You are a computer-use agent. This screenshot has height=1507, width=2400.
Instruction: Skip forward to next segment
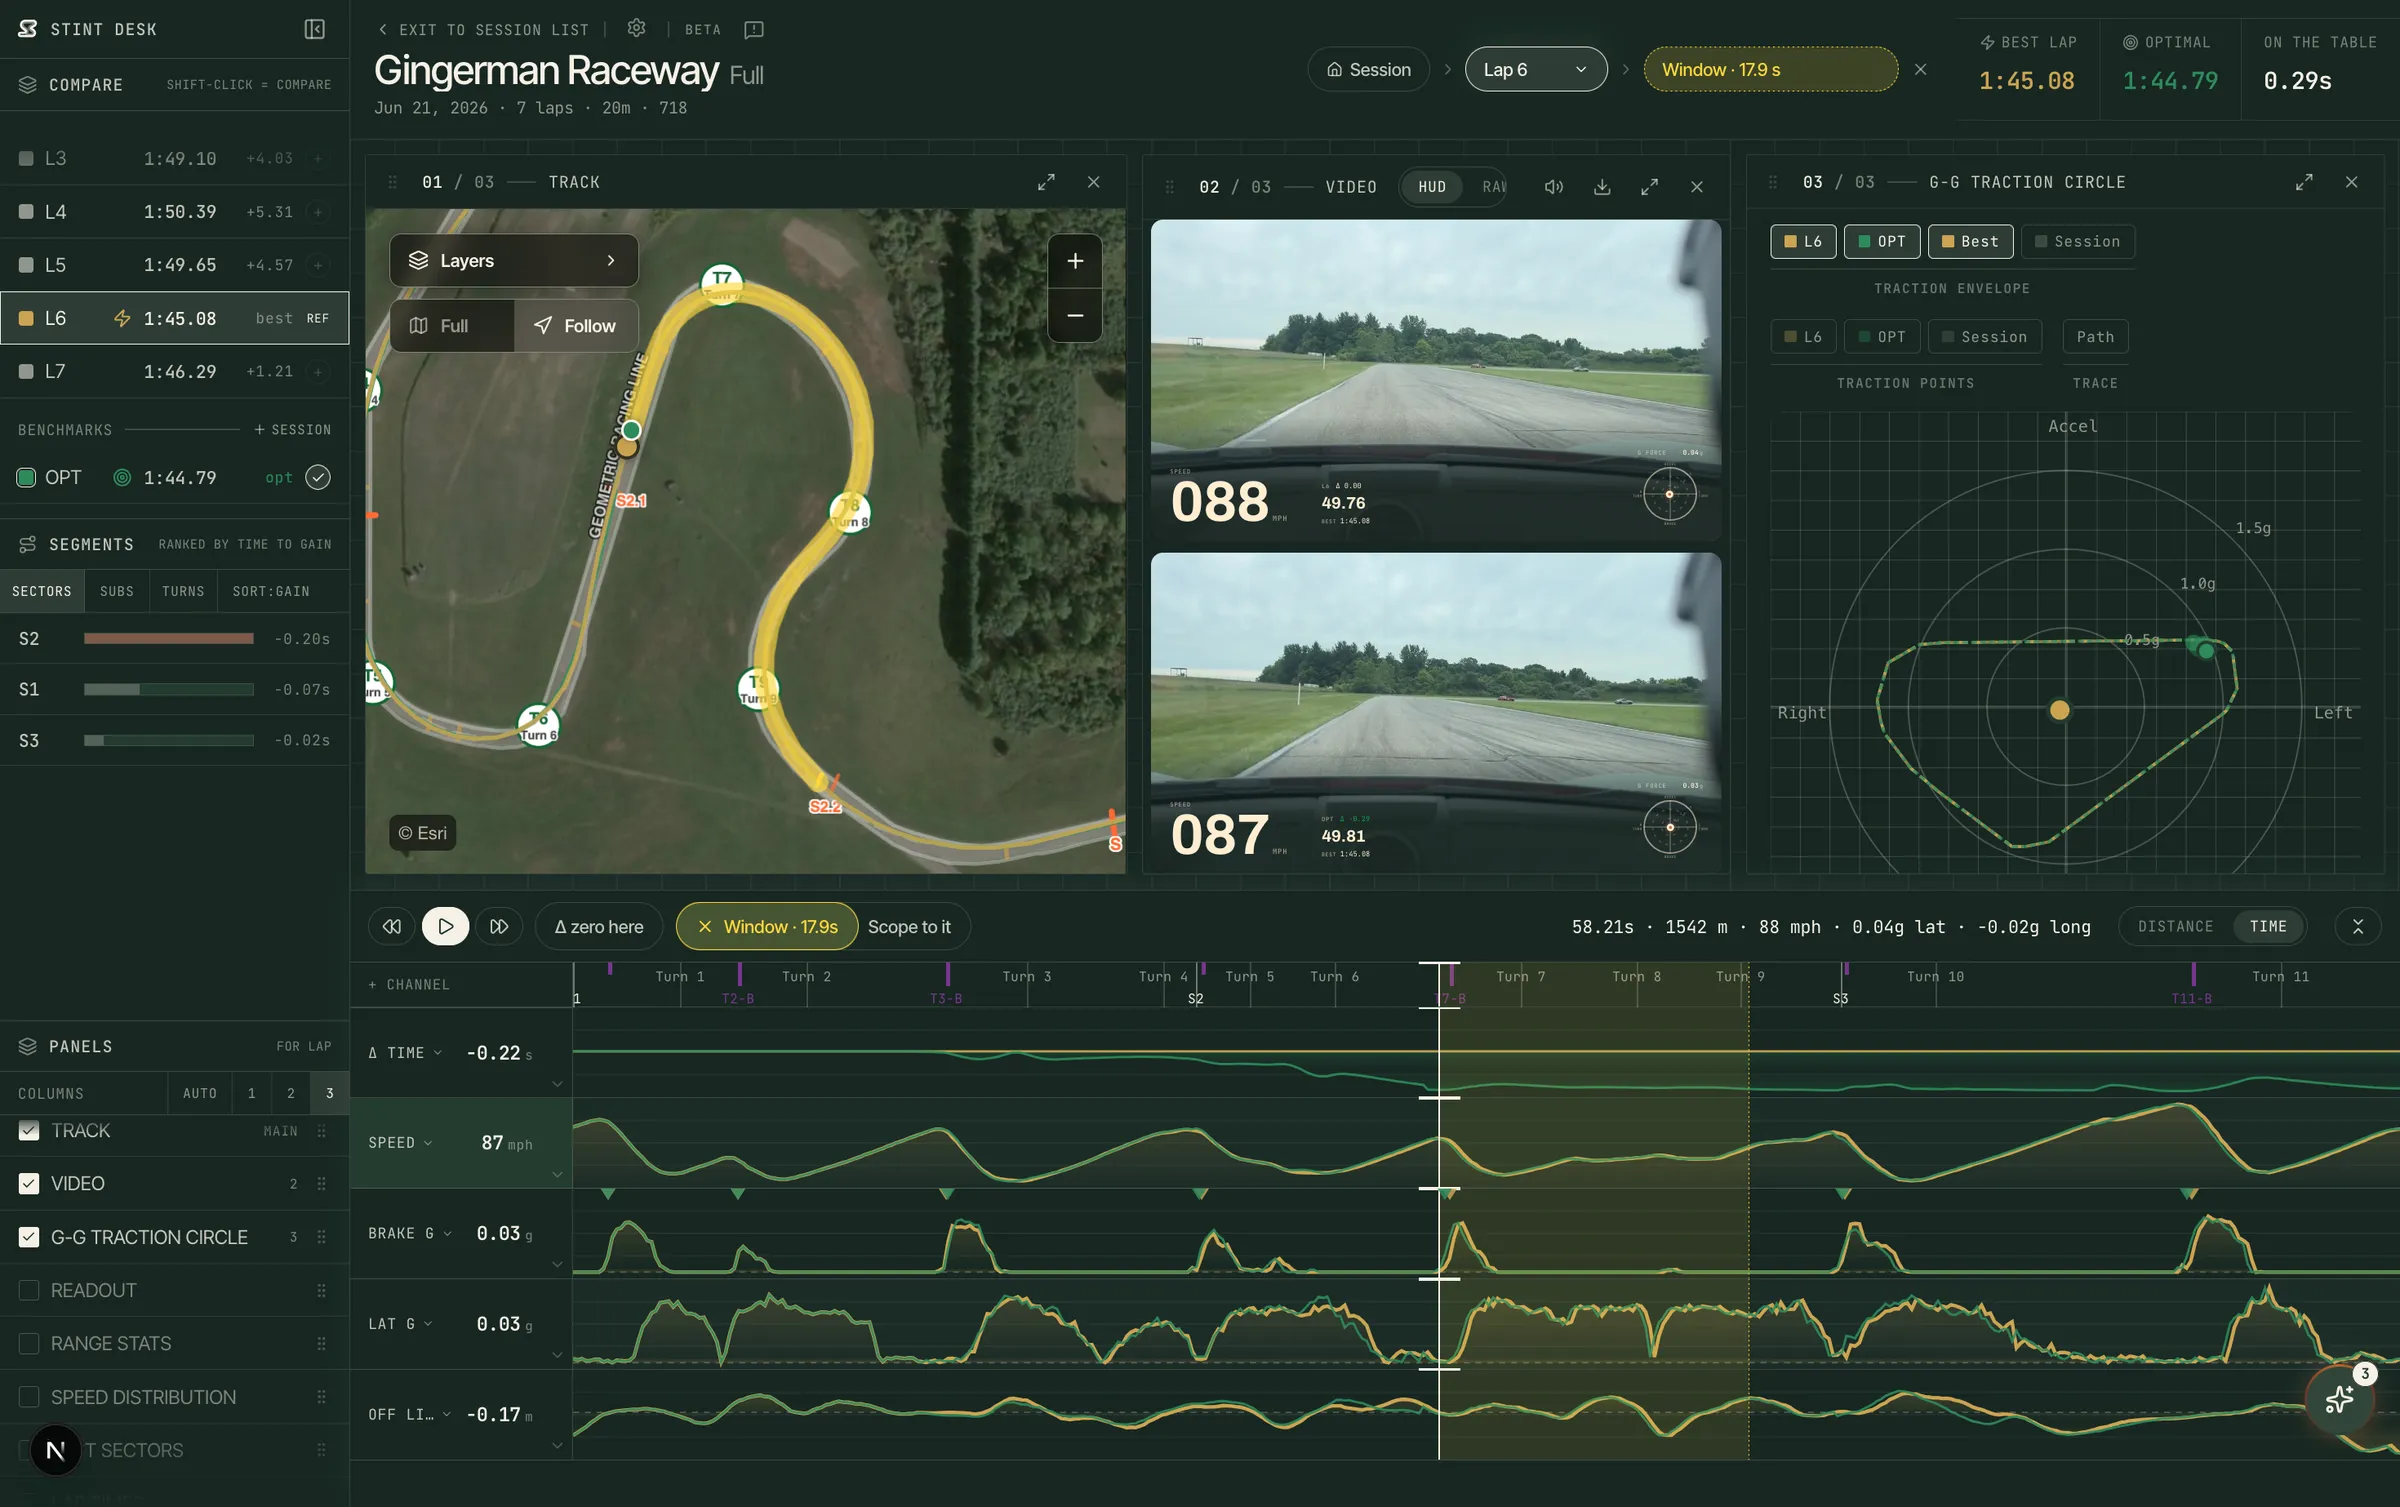[499, 926]
